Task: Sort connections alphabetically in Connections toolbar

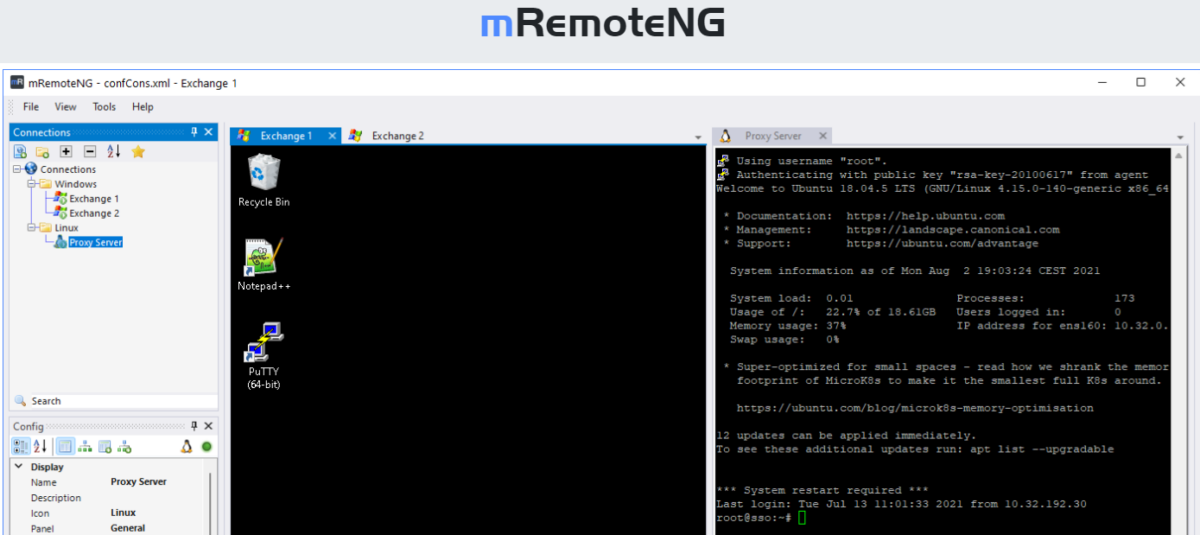Action: click(113, 151)
